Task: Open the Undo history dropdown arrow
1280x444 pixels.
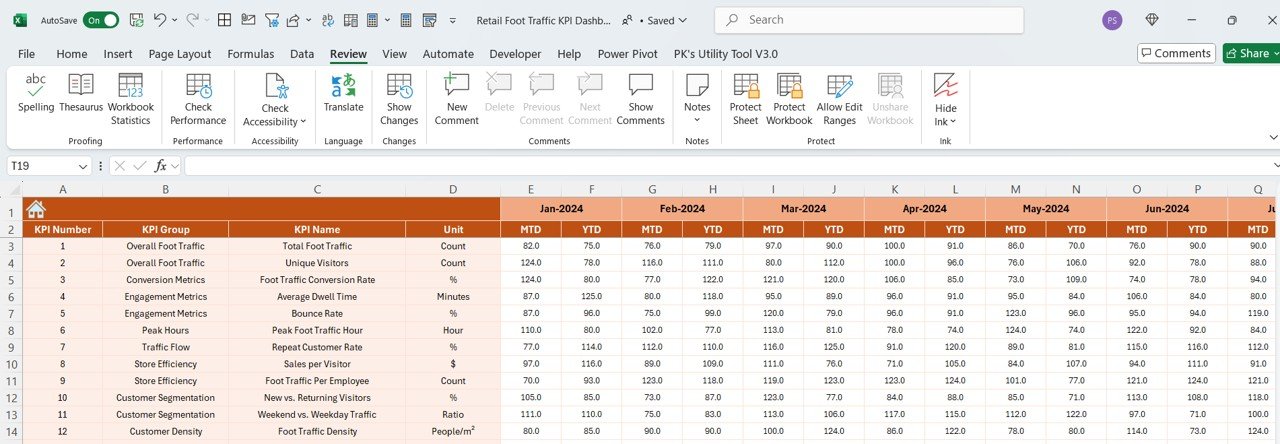Action: 175,20
